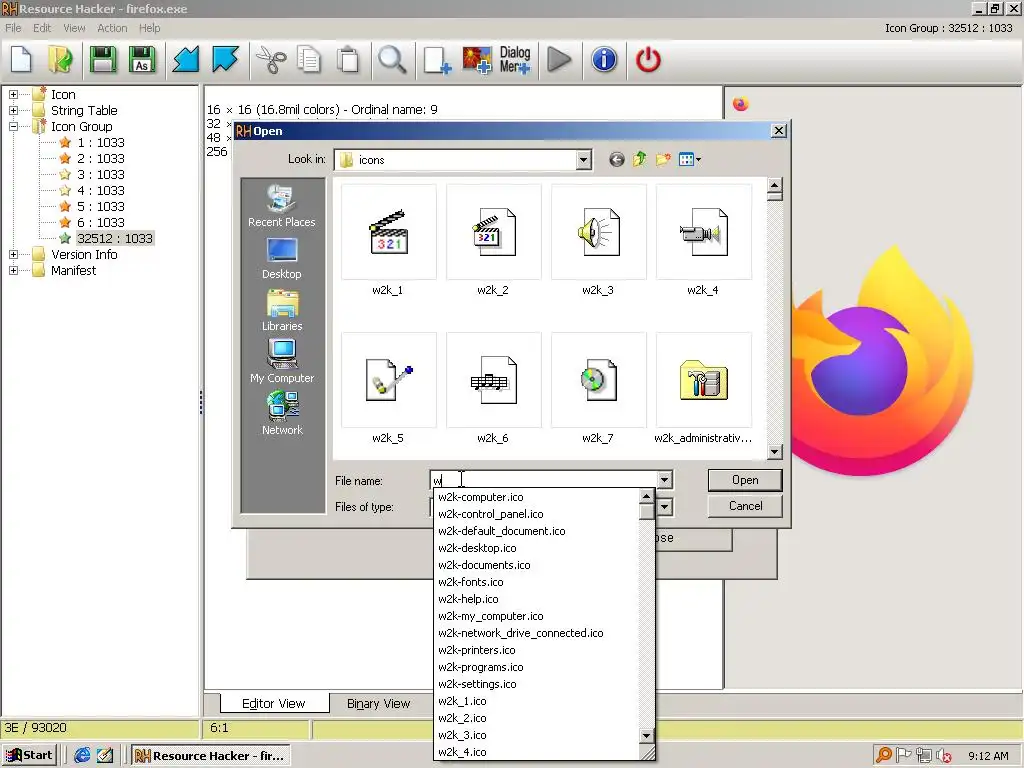Image resolution: width=1024 pixels, height=768 pixels.
Task: Go to Network in places sidebar
Action: [281, 414]
